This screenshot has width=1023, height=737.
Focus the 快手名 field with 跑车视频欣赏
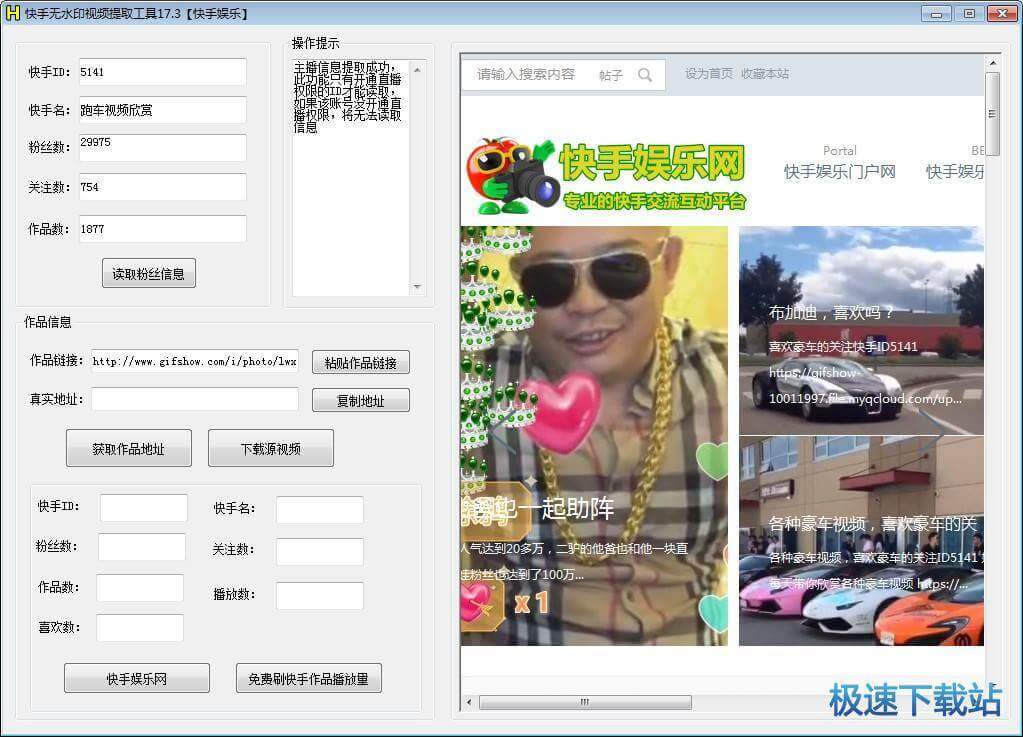pyautogui.click(x=162, y=110)
